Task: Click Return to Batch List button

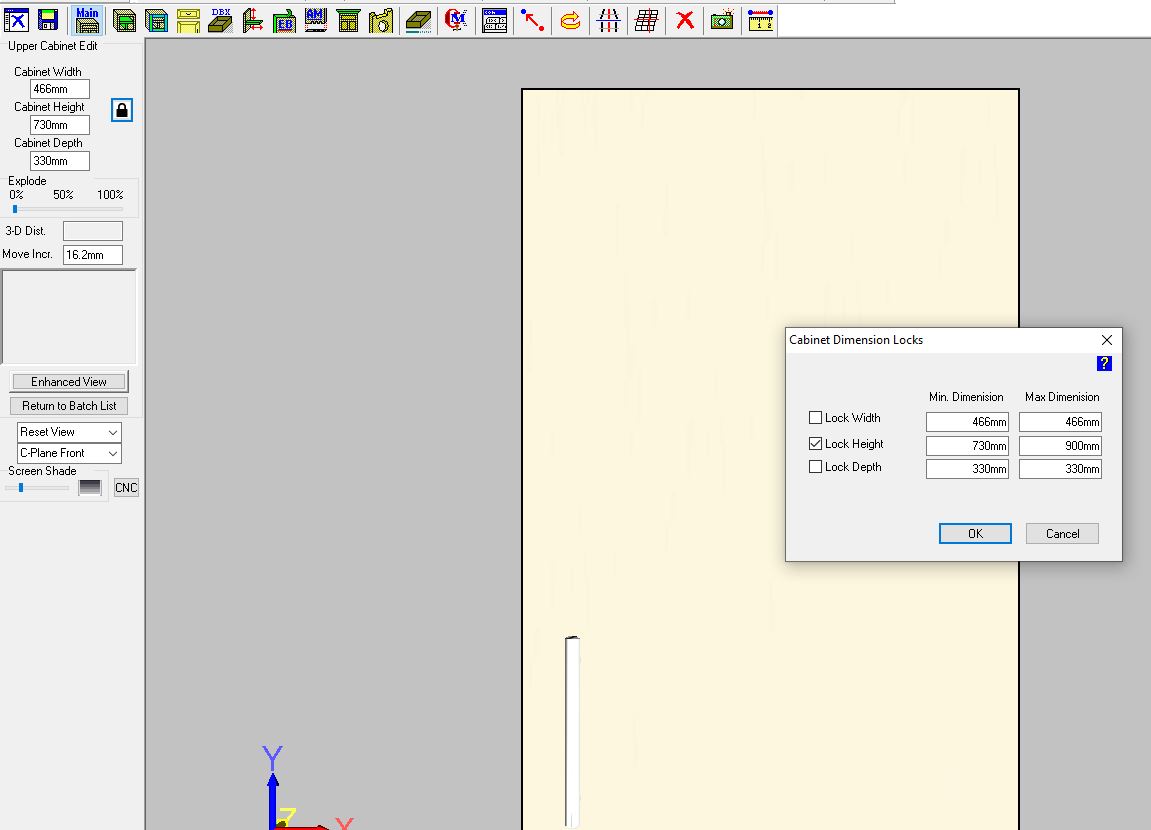Action: click(x=69, y=406)
